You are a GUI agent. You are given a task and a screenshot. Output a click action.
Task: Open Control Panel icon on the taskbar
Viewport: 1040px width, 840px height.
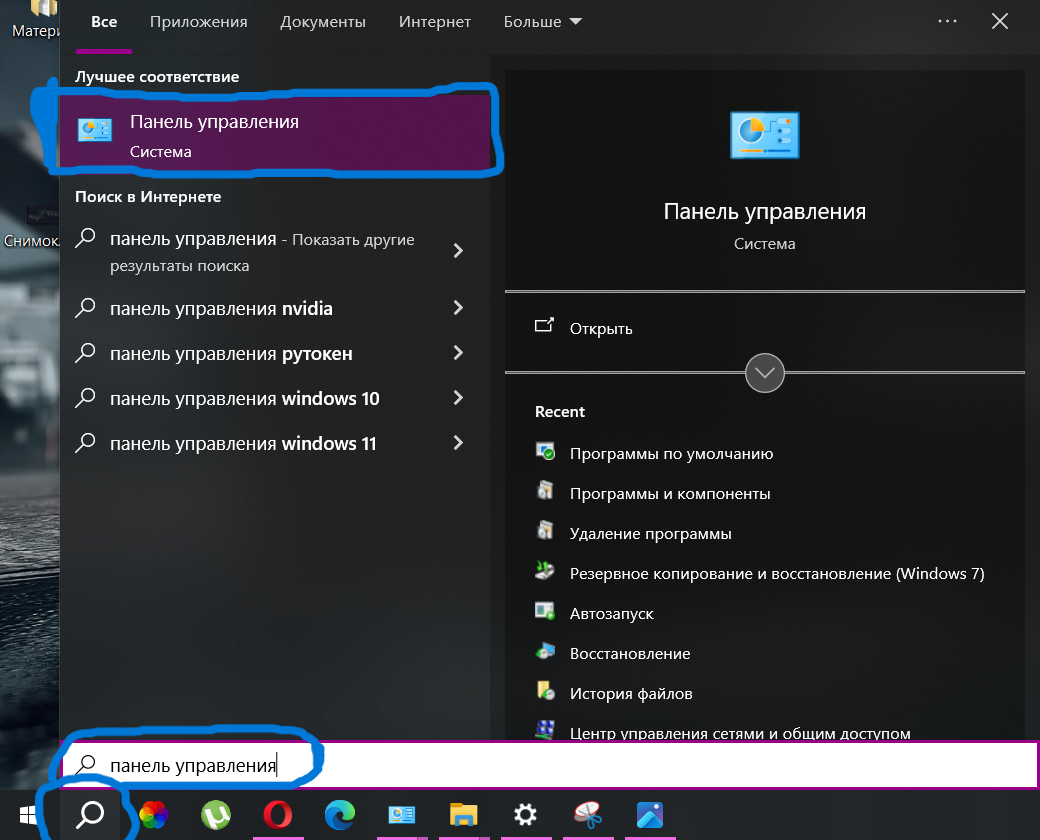(402, 815)
